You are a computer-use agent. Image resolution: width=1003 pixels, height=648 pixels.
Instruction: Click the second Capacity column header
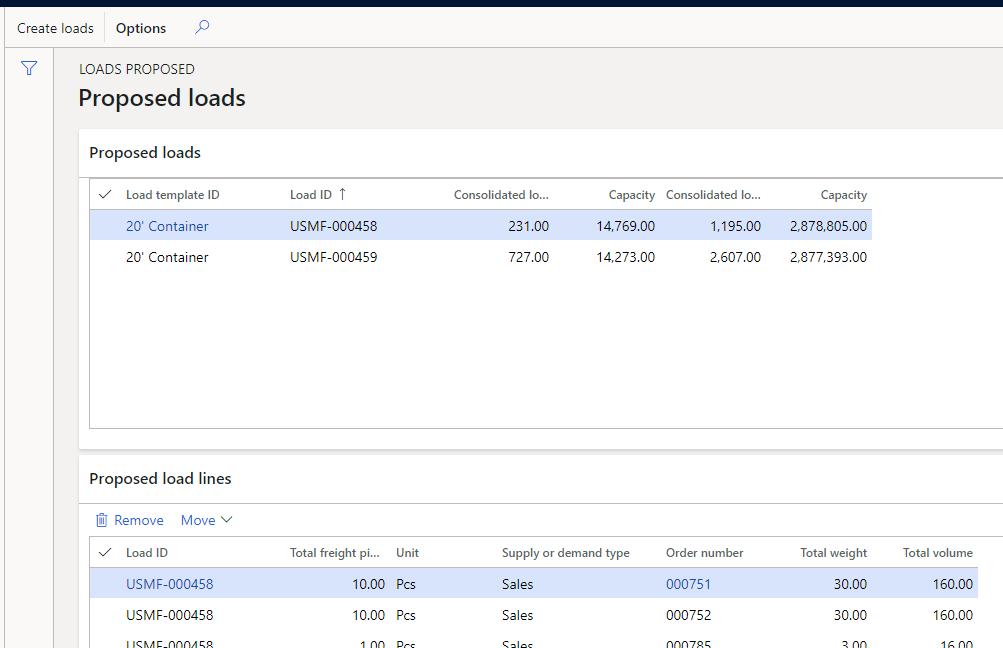pyautogui.click(x=844, y=194)
